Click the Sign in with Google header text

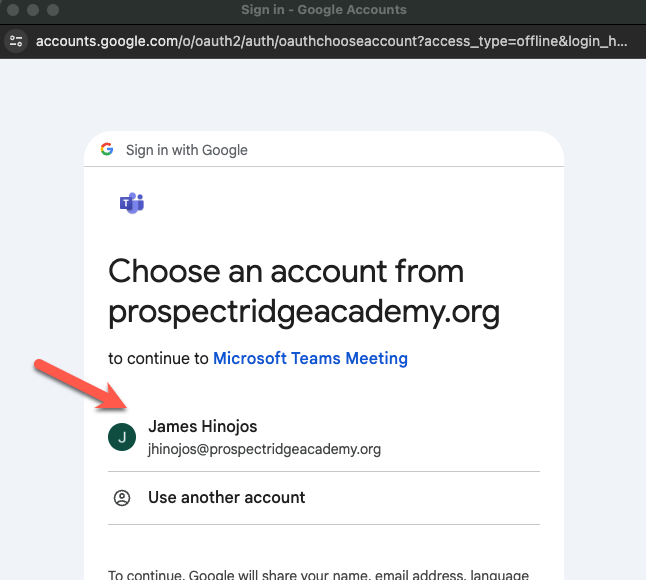[187, 150]
